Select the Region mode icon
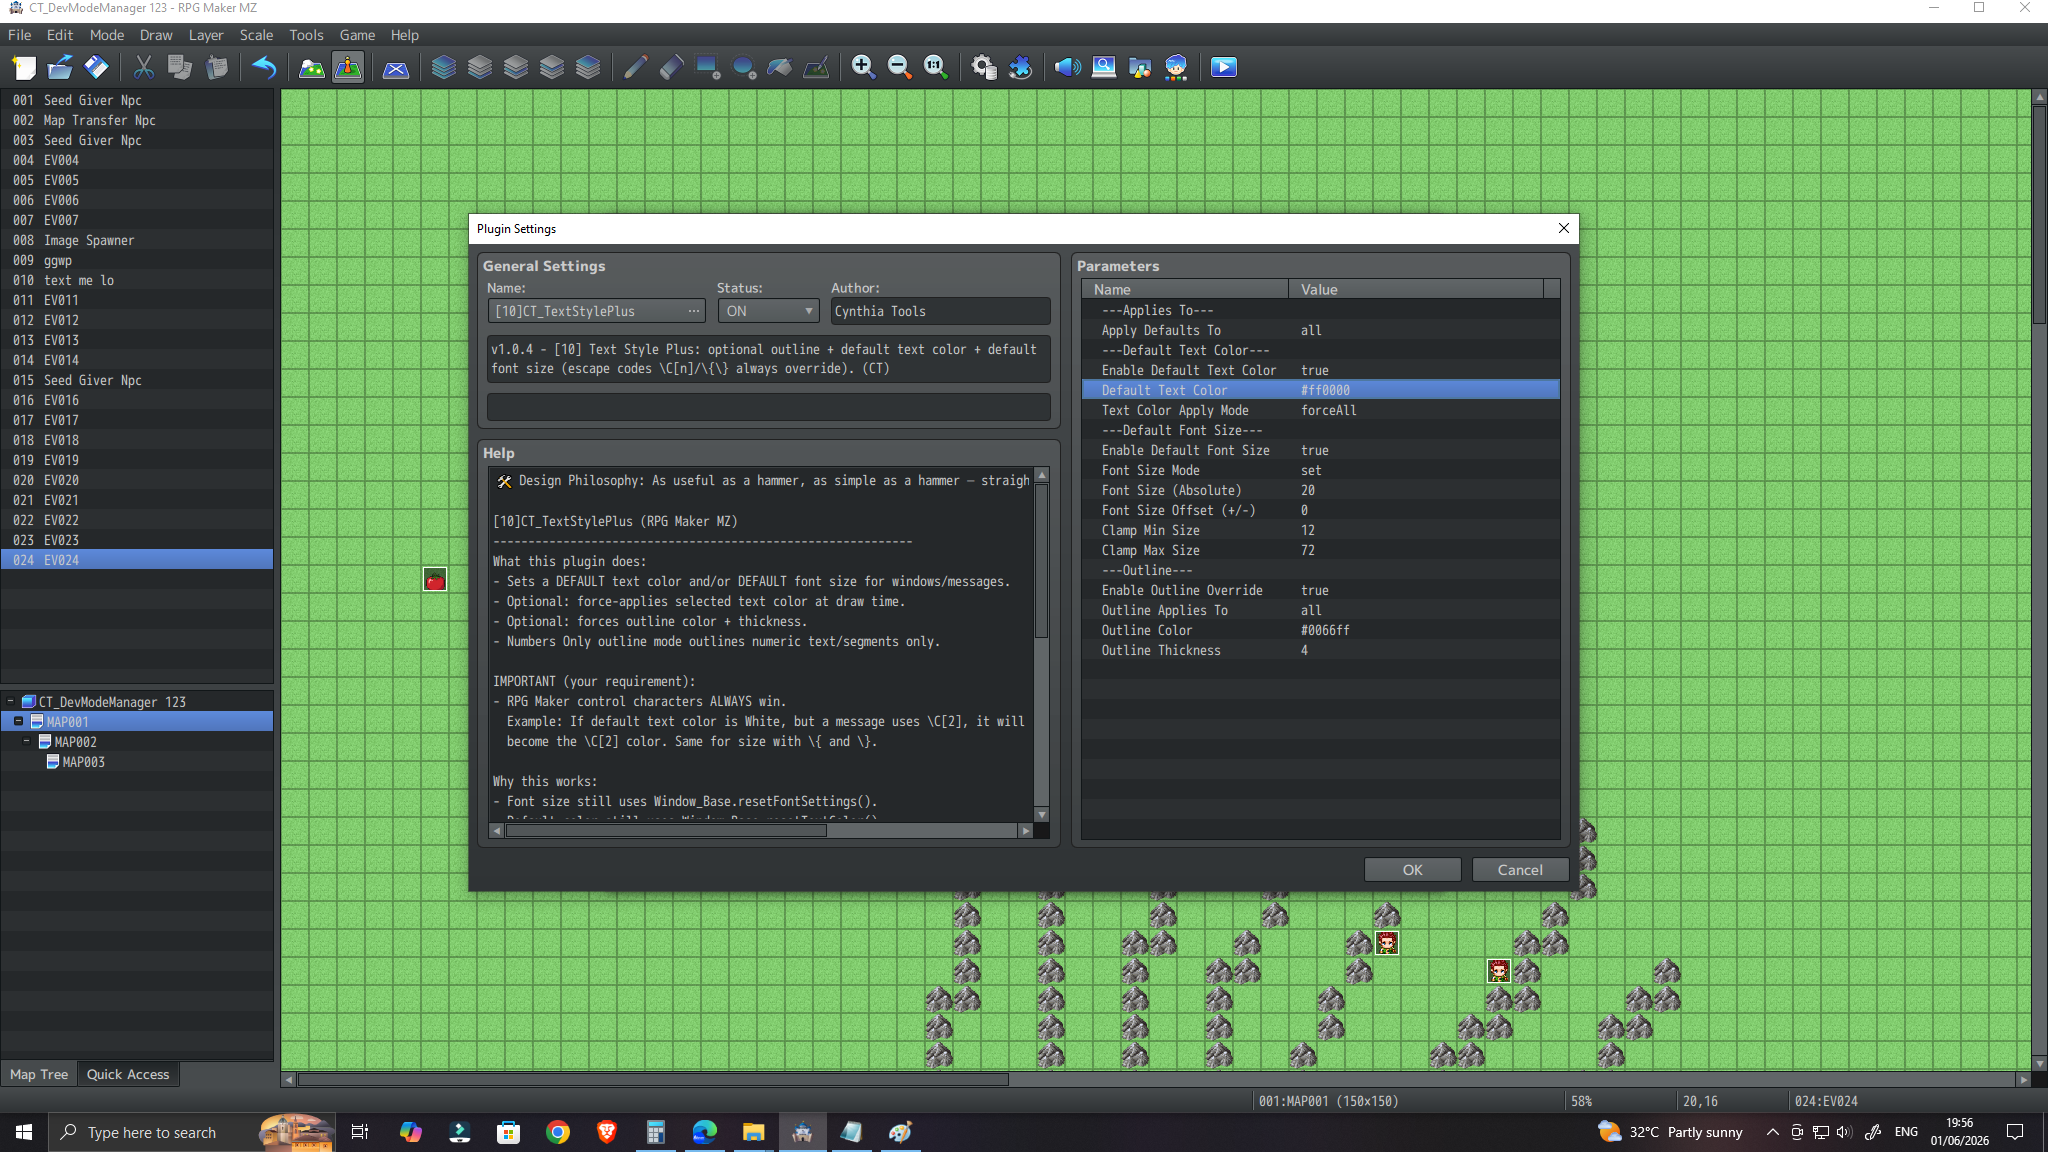 pos(396,67)
